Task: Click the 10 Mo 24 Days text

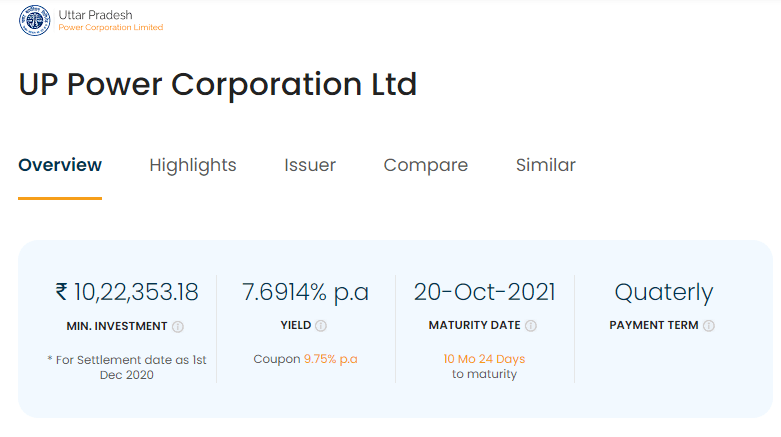Action: point(484,359)
